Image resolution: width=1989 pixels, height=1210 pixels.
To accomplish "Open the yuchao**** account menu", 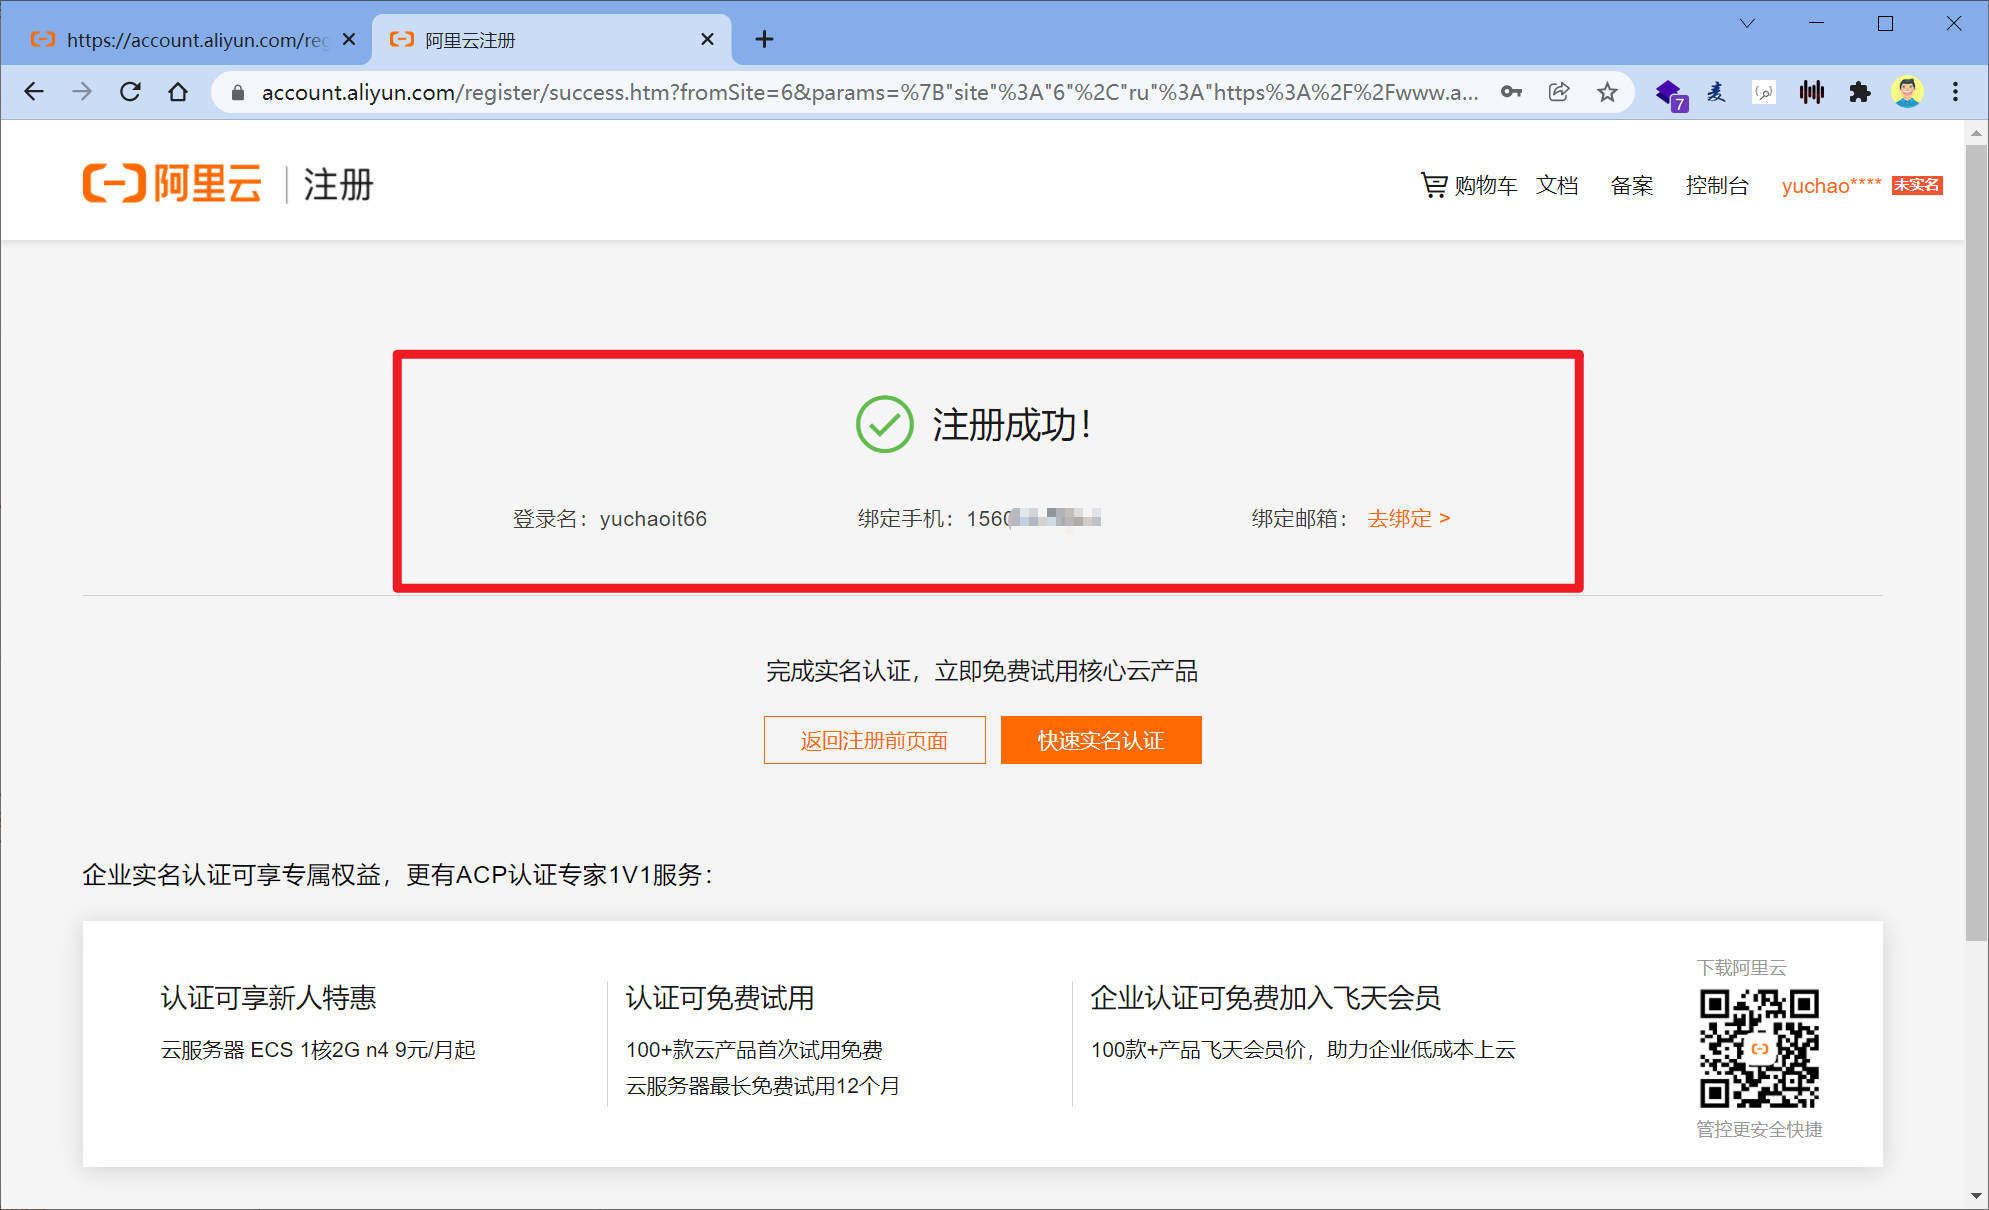I will (1830, 185).
